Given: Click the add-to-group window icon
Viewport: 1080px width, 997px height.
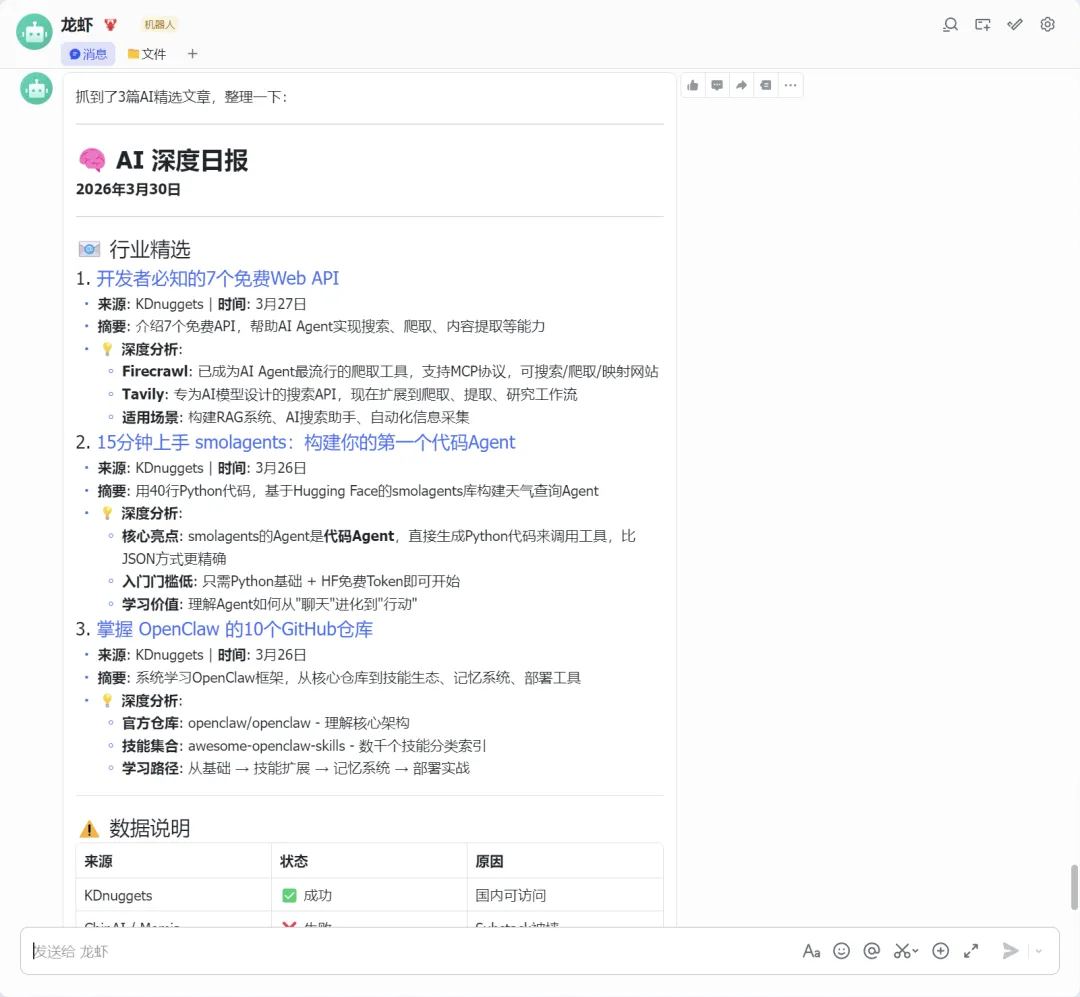Looking at the screenshot, I should click(x=983, y=25).
